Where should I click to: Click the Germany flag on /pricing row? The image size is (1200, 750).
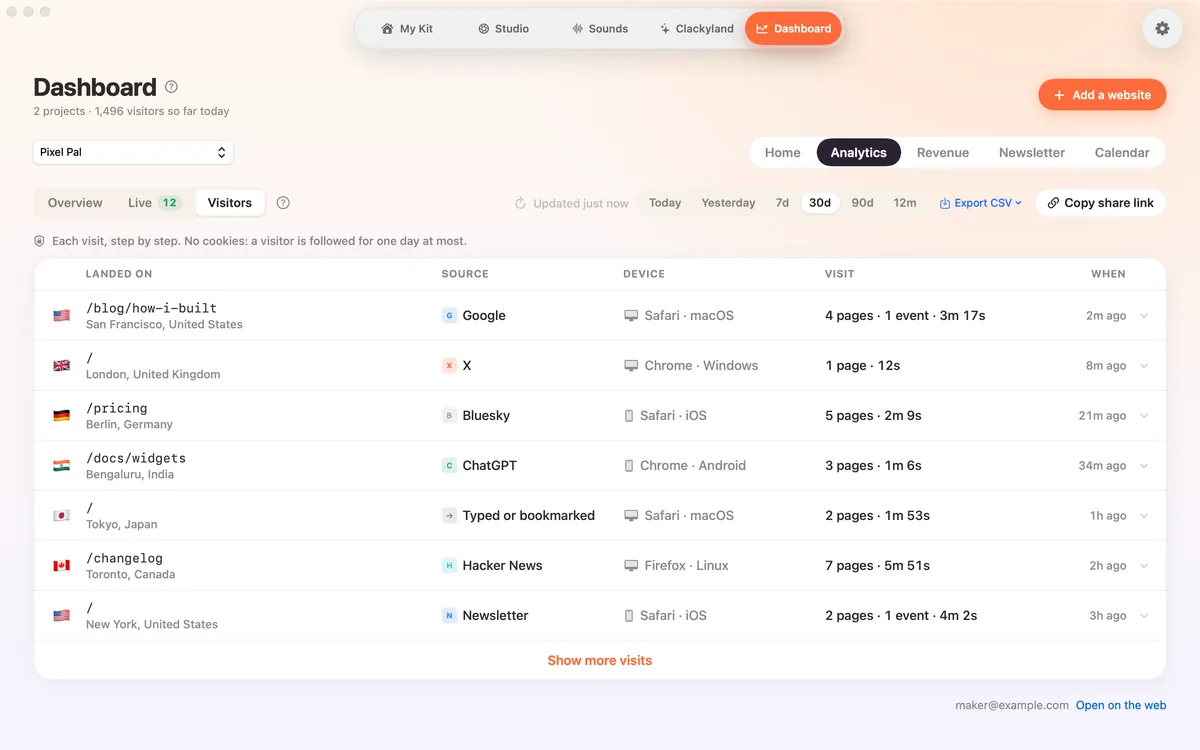[x=62, y=416]
